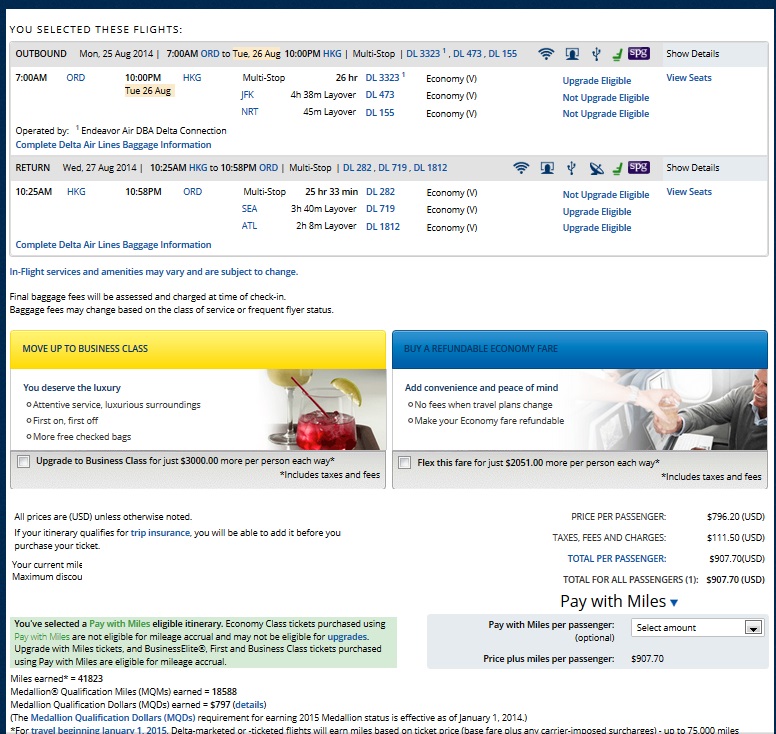
Task: Click satellite TV icon on return flight
Action: [596, 168]
